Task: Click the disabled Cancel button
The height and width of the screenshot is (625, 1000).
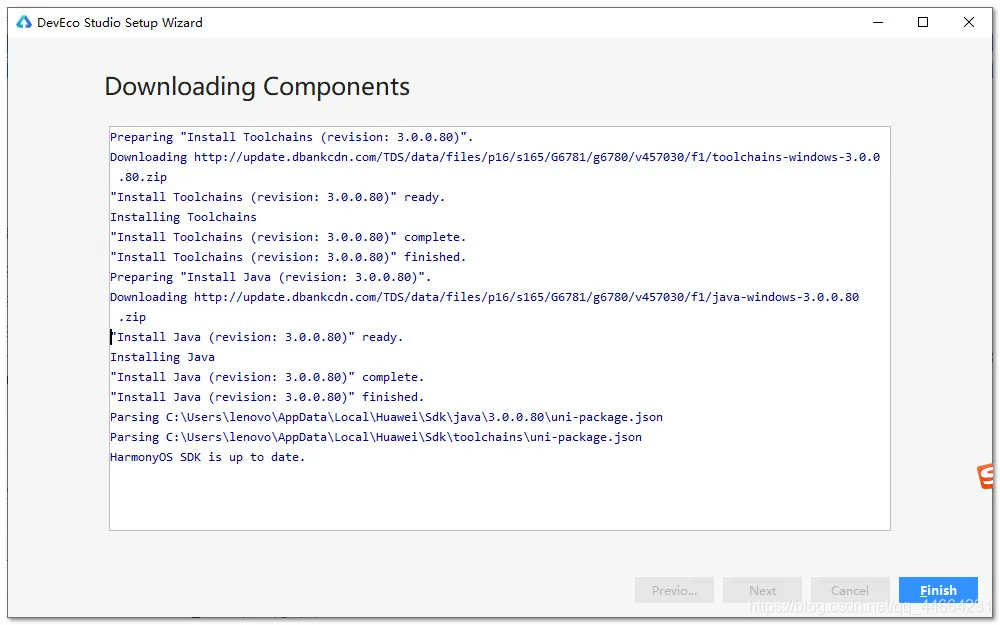Action: coord(849,590)
